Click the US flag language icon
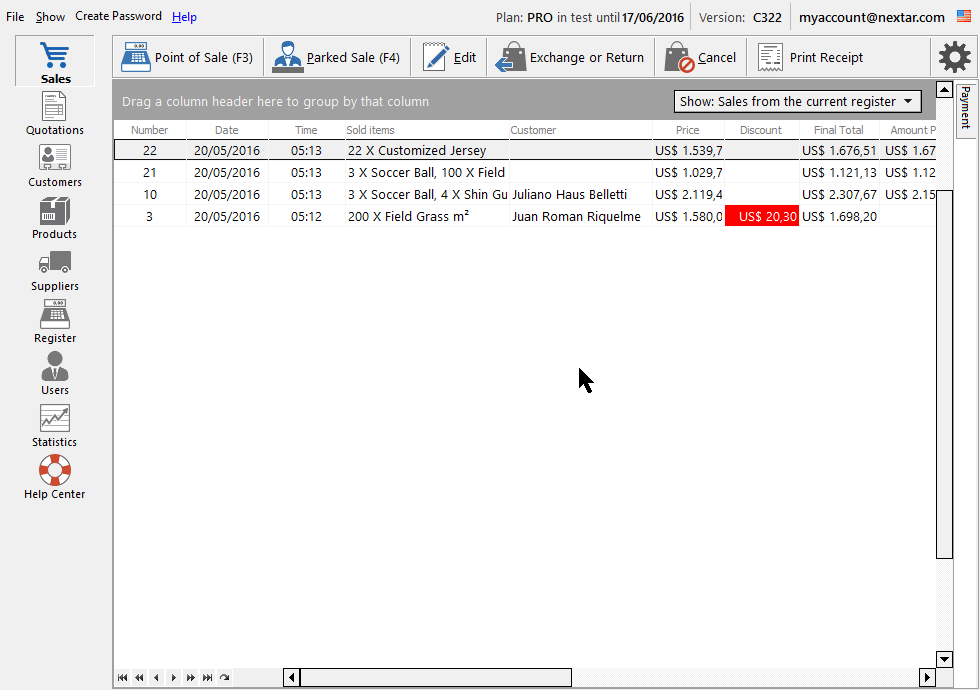The height and width of the screenshot is (690, 980). (964, 17)
